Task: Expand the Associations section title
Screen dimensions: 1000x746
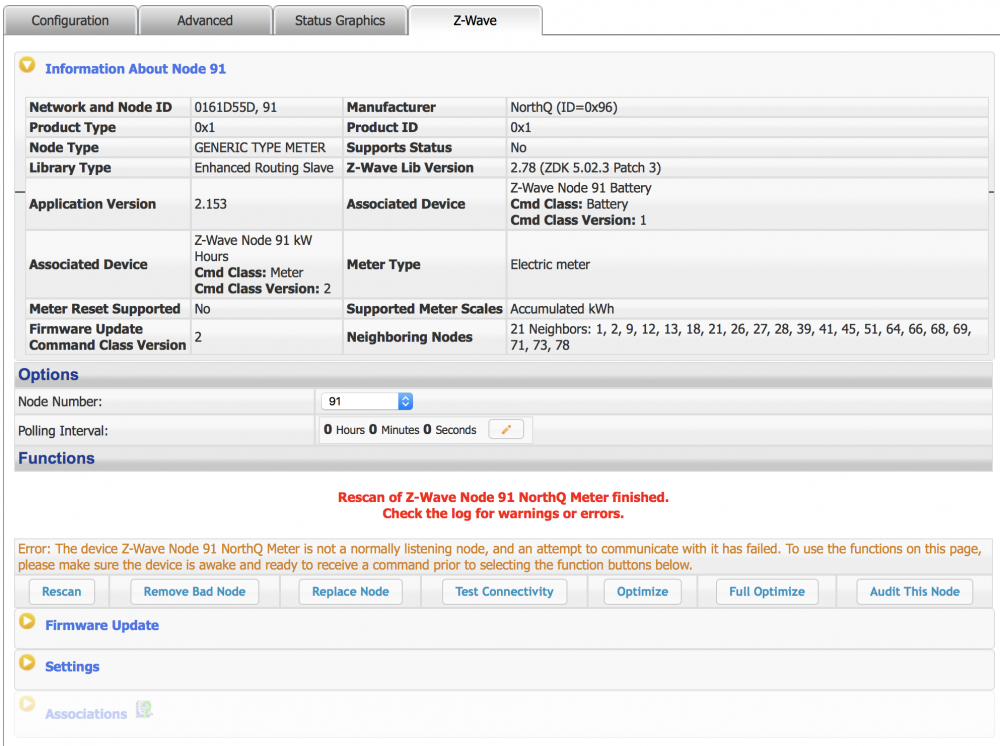Action: pos(86,714)
